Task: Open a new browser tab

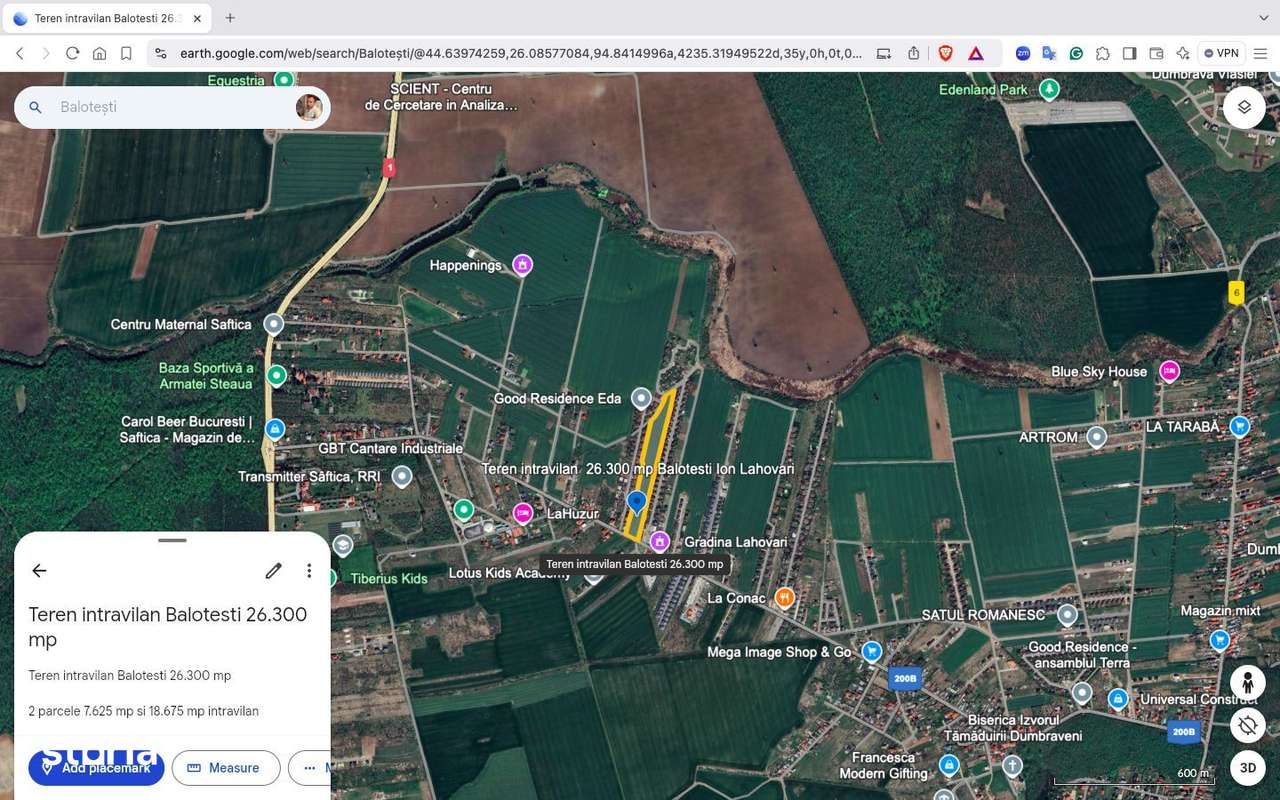Action: pyautogui.click(x=230, y=18)
